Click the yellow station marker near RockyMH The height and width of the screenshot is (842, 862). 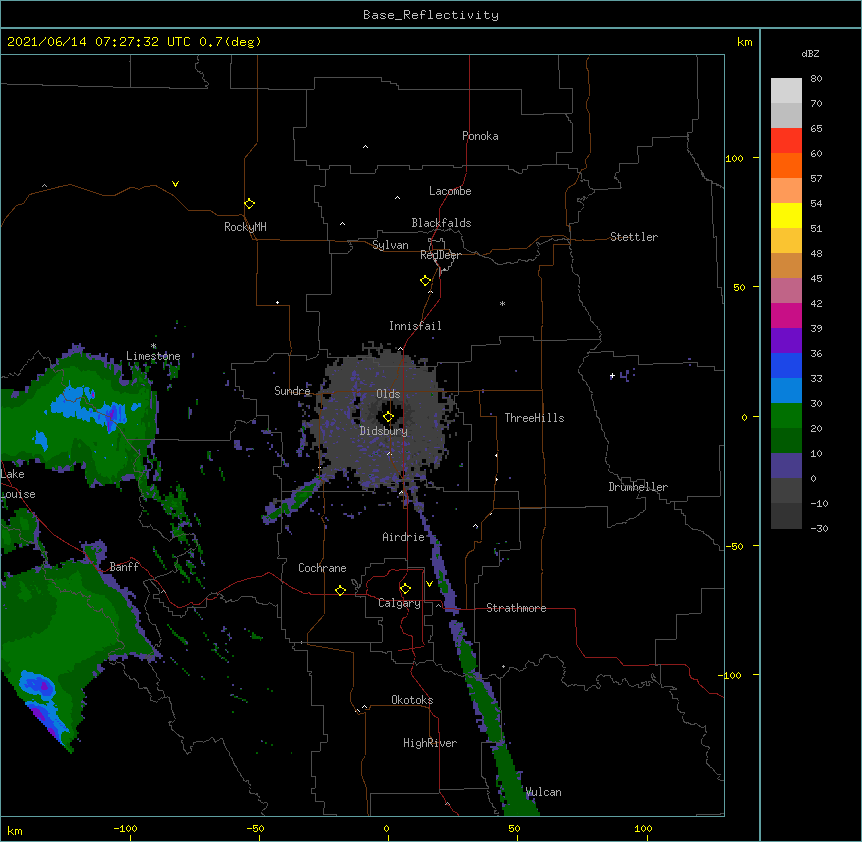pyautogui.click(x=249, y=204)
